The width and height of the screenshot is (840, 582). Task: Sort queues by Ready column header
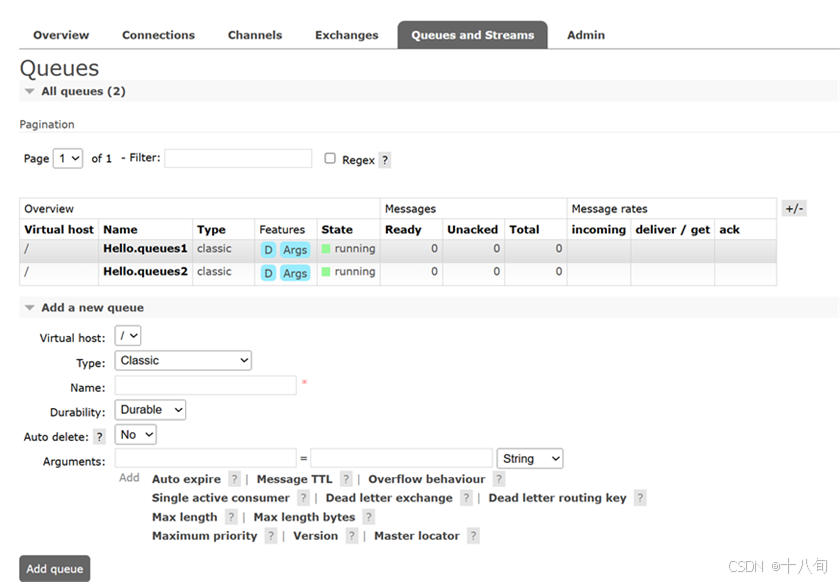click(403, 229)
